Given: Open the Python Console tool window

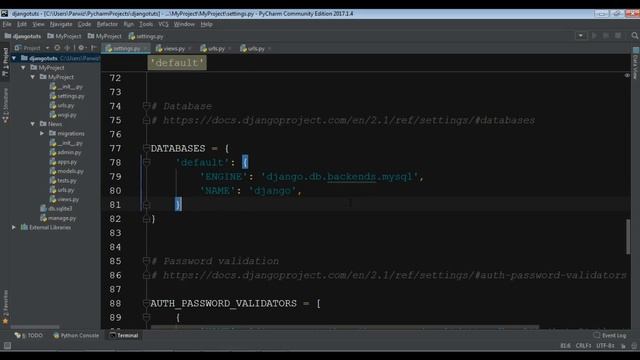Looking at the screenshot, I should [x=76, y=336].
